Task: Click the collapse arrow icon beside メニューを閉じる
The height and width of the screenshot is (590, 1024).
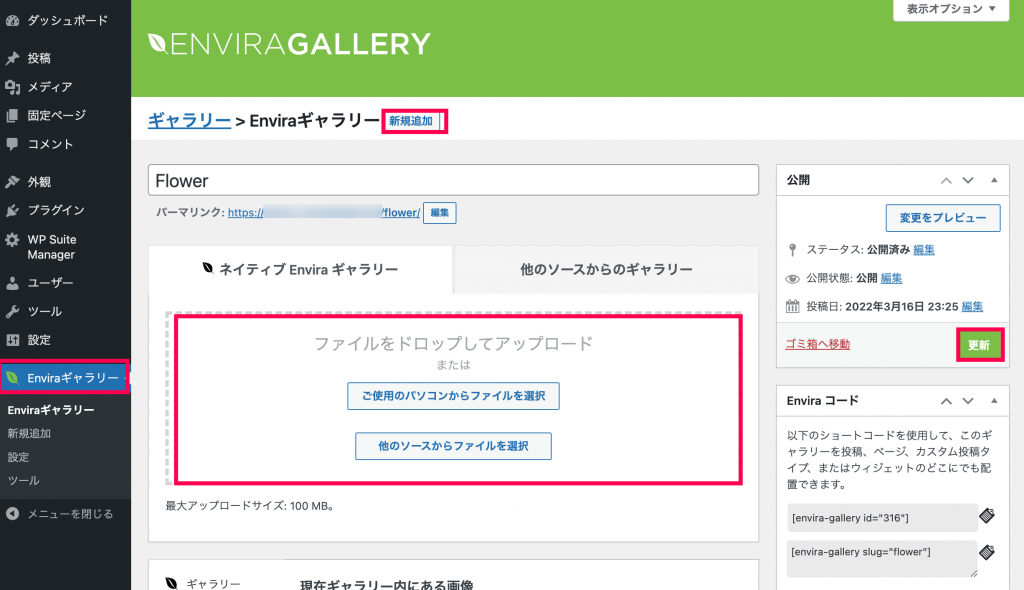Action: (12, 514)
